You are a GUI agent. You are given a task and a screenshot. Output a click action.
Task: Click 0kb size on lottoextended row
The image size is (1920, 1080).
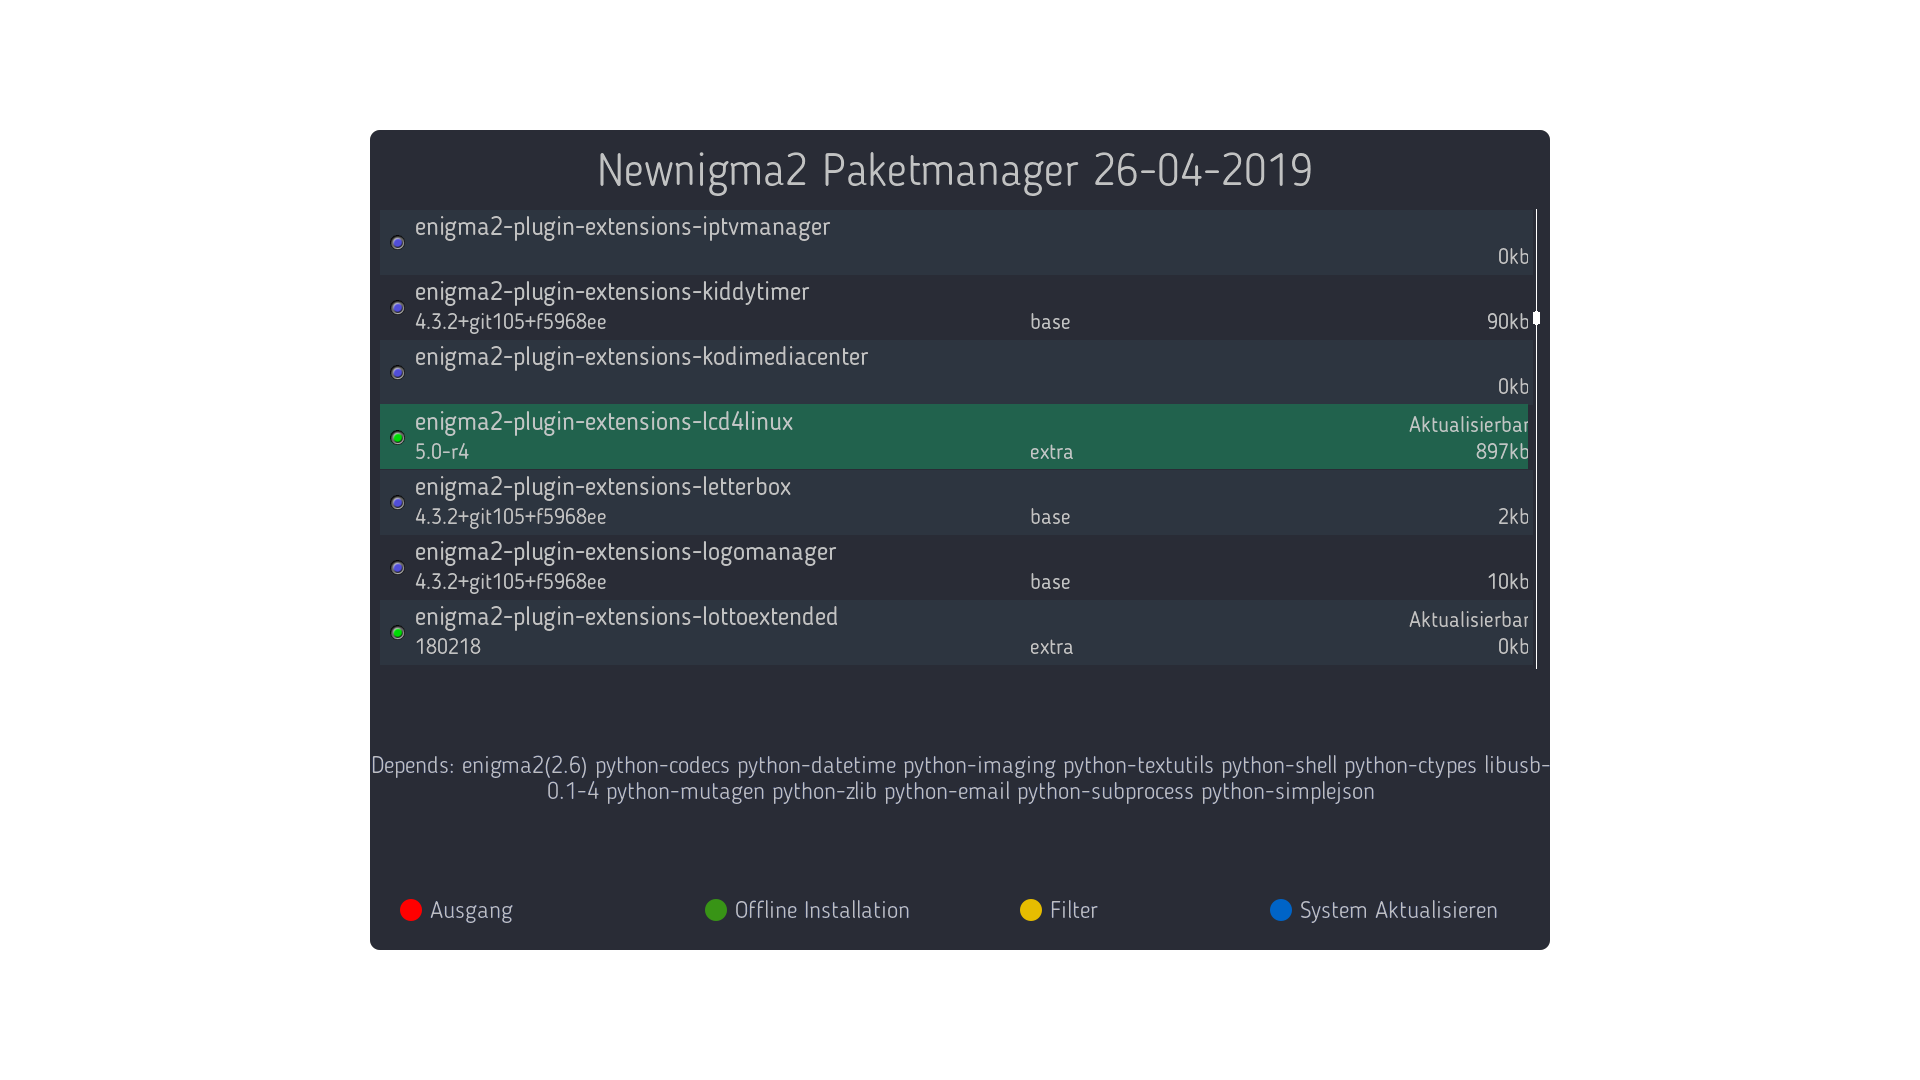[1513, 646]
